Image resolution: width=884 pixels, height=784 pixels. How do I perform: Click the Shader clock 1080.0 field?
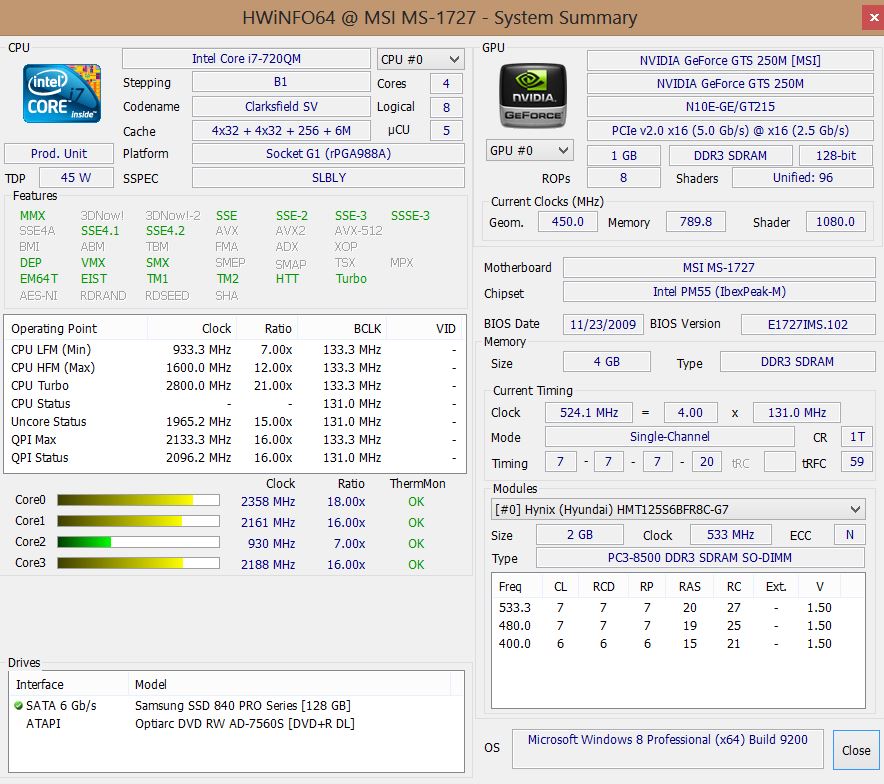836,222
